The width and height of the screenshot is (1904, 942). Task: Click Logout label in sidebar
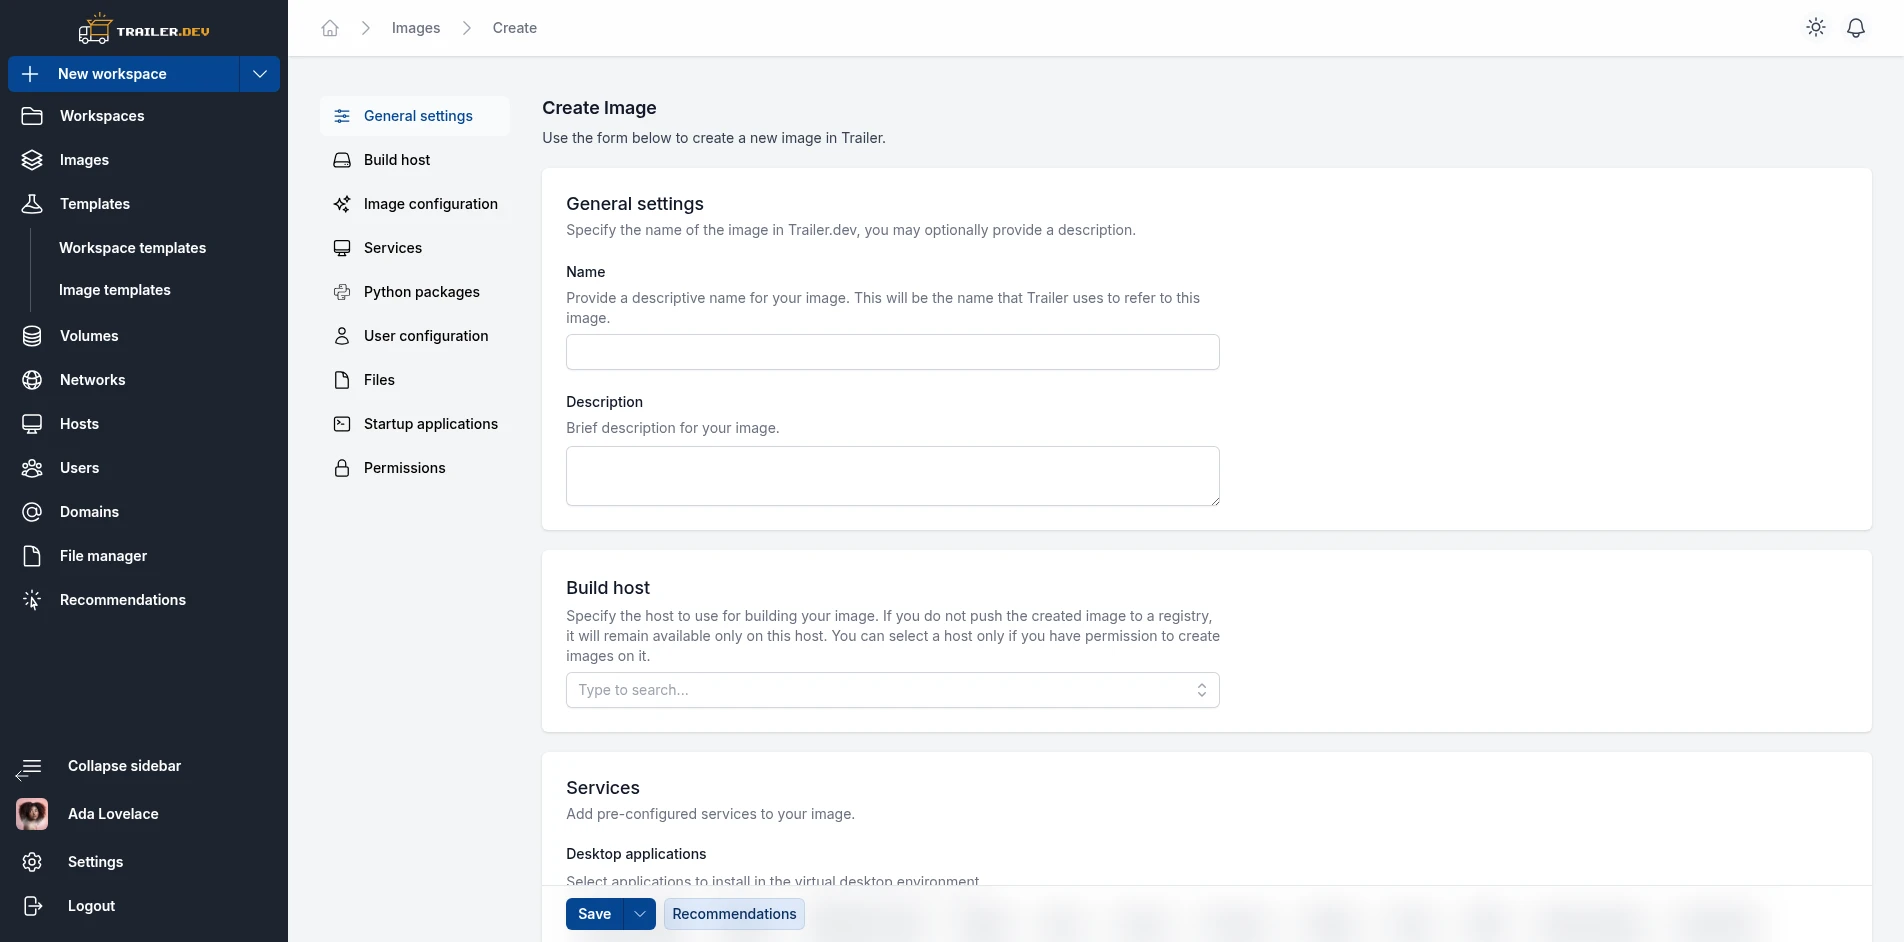91,906
